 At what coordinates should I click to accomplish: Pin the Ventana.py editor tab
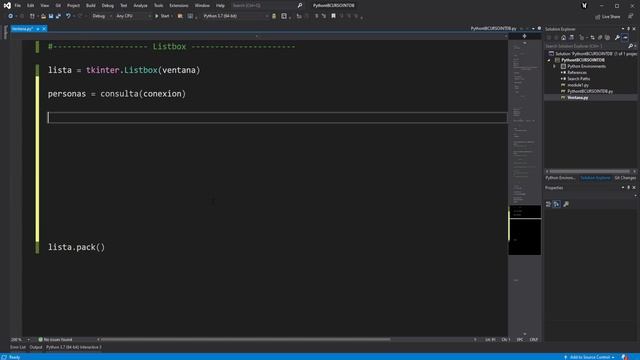[x=38, y=29]
